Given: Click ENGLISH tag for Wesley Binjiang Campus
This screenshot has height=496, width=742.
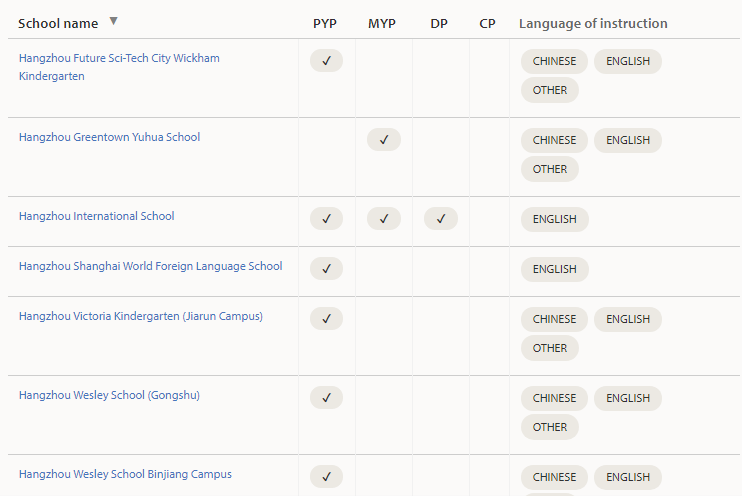Looking at the screenshot, I should click(628, 478).
